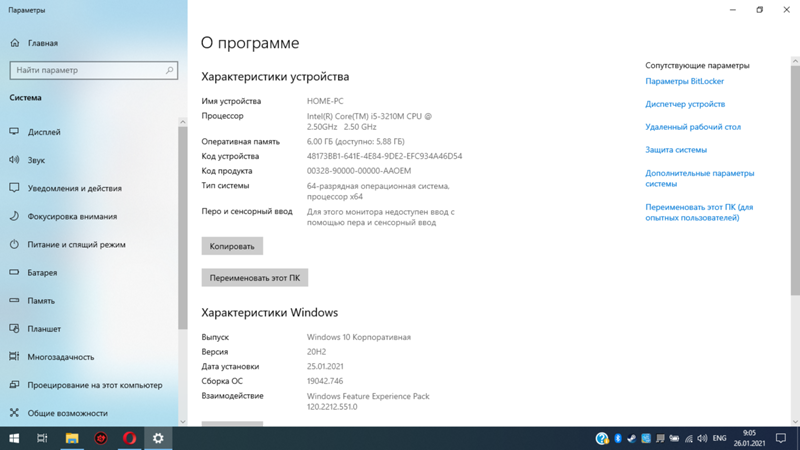Select the device ID starting 48173BB1
This screenshot has width=800, height=450.
coord(384,156)
